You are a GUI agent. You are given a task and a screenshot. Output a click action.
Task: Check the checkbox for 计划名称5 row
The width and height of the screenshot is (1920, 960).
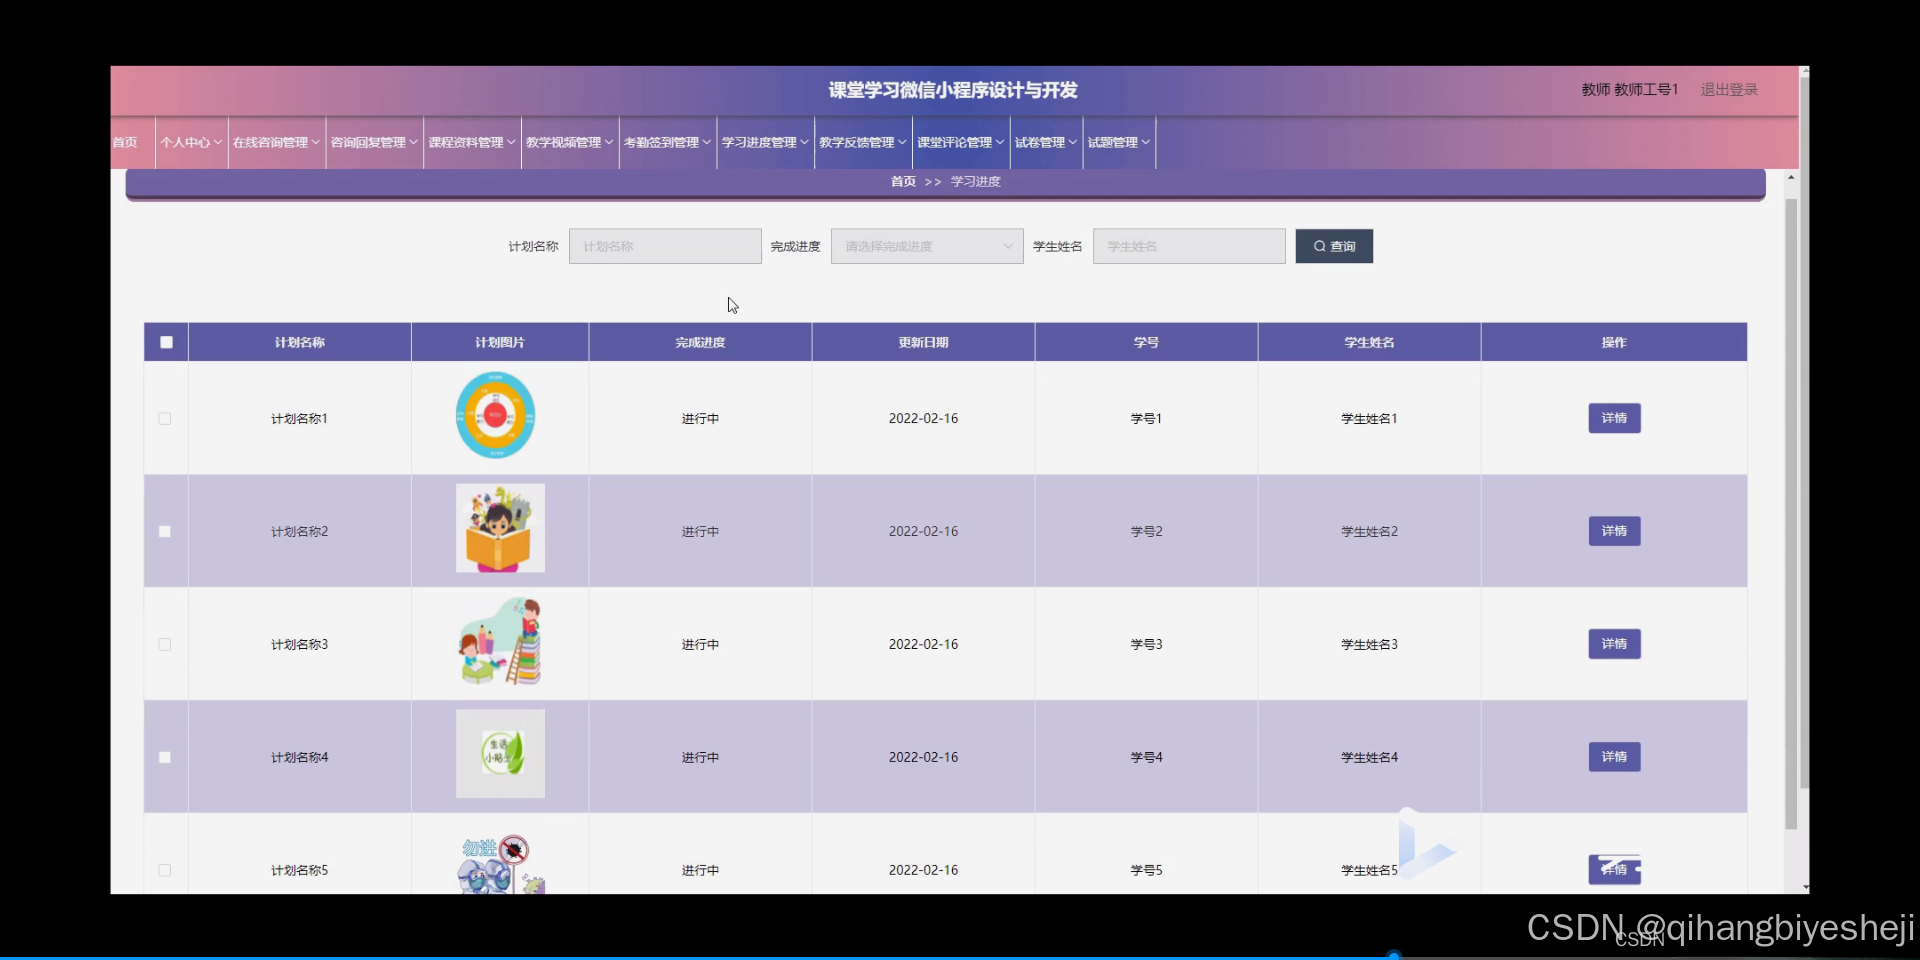coord(165,870)
